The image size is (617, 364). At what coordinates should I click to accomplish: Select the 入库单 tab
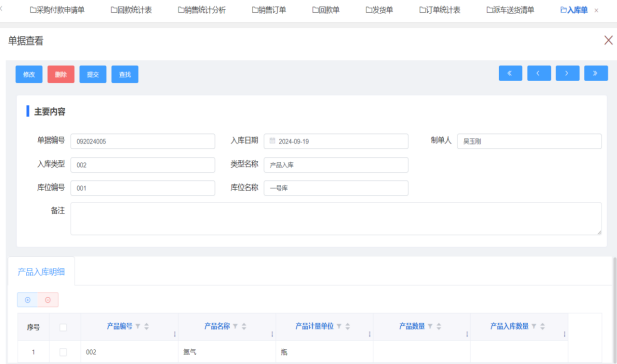574,10
